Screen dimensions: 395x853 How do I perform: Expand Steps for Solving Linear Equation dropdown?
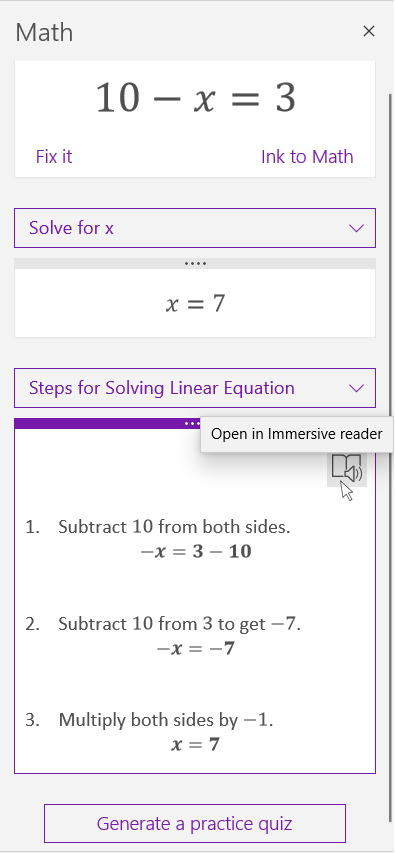point(195,388)
